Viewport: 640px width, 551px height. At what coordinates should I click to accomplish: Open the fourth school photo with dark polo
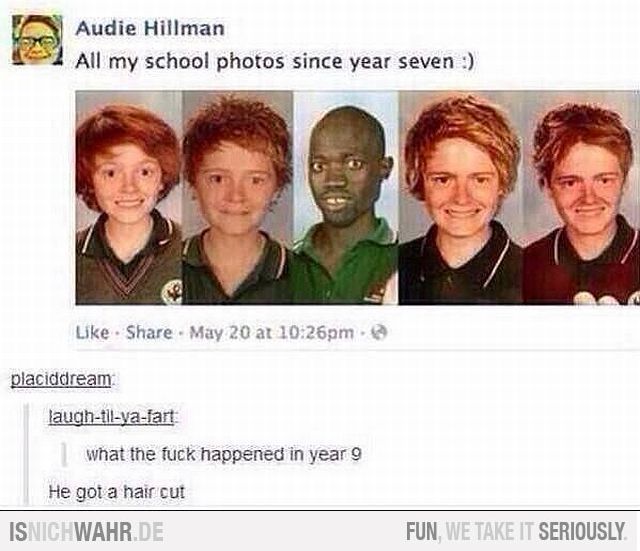[x=460, y=198]
